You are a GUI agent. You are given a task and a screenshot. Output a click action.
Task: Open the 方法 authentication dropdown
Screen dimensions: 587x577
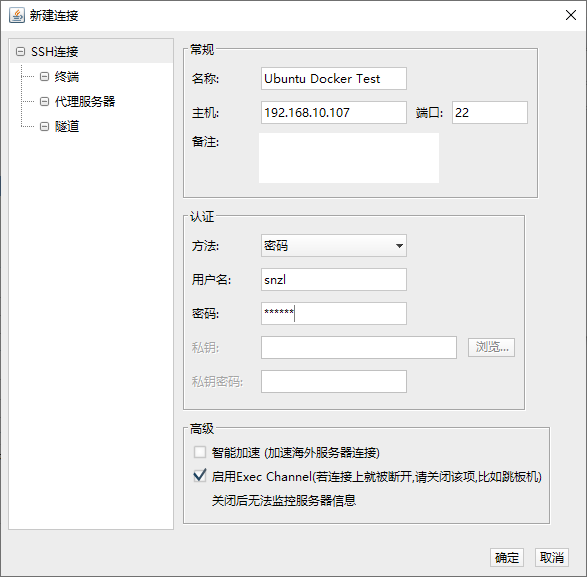pyautogui.click(x=334, y=246)
